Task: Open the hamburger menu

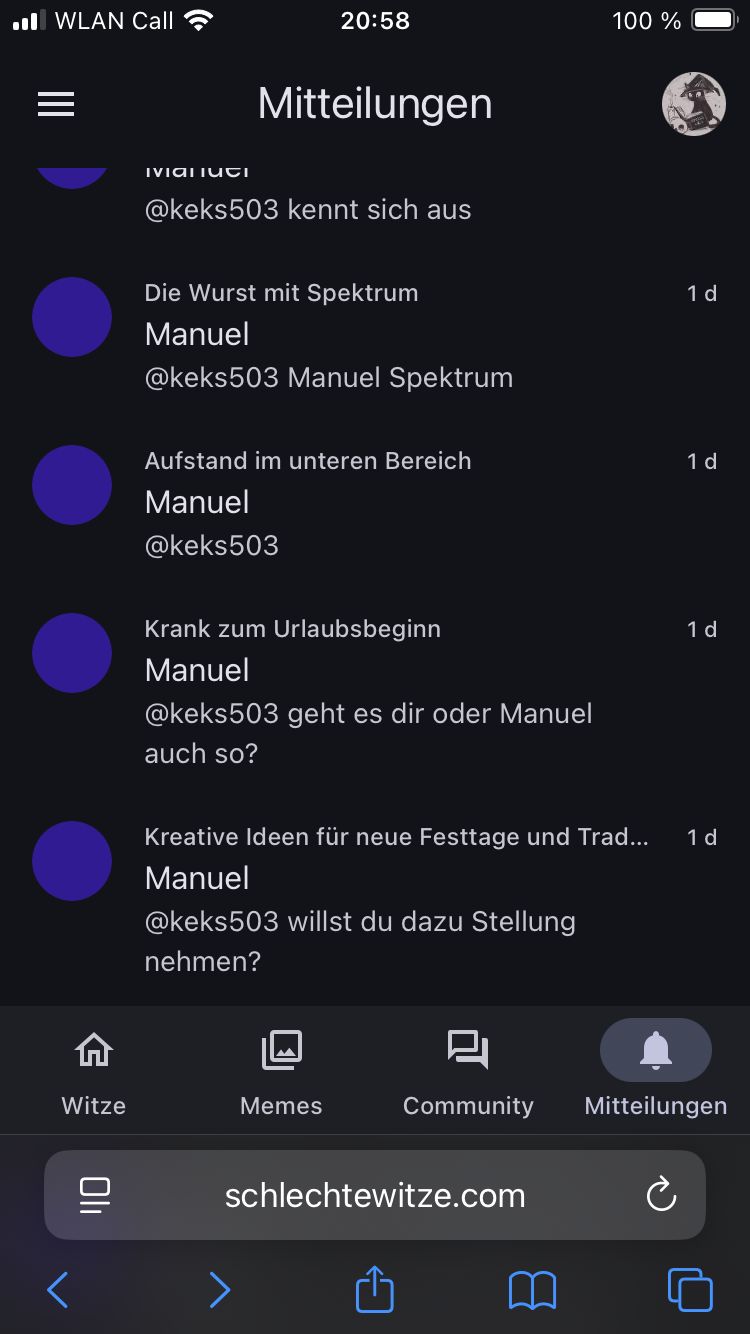Action: [56, 104]
